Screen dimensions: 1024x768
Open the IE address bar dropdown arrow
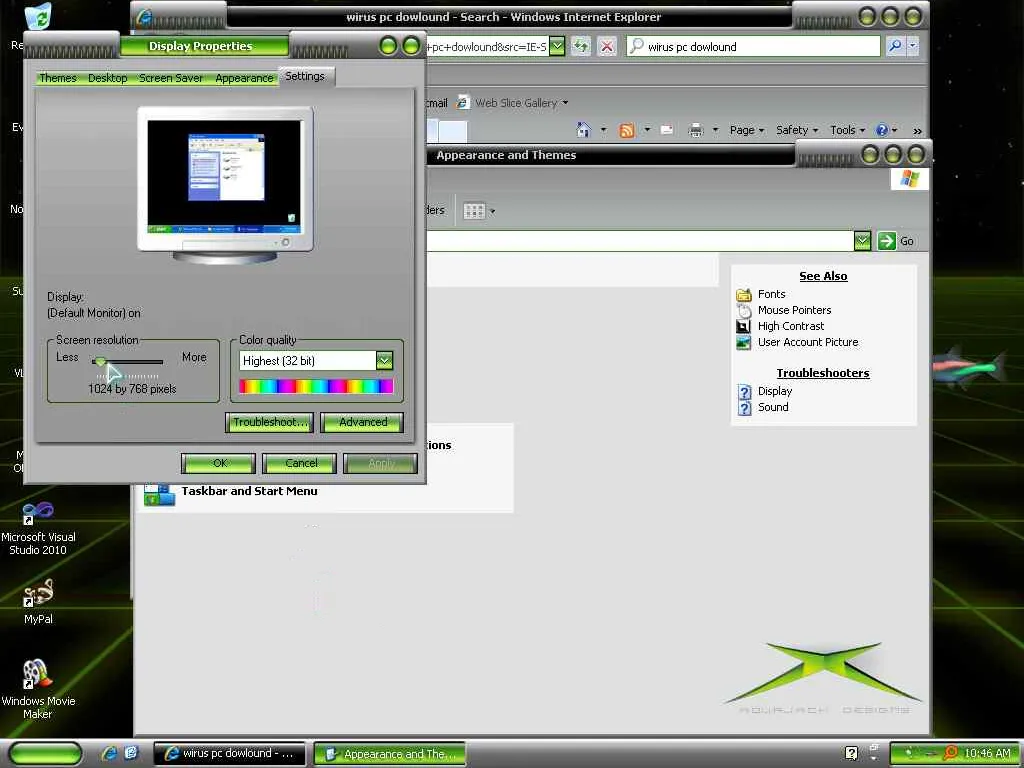click(556, 46)
